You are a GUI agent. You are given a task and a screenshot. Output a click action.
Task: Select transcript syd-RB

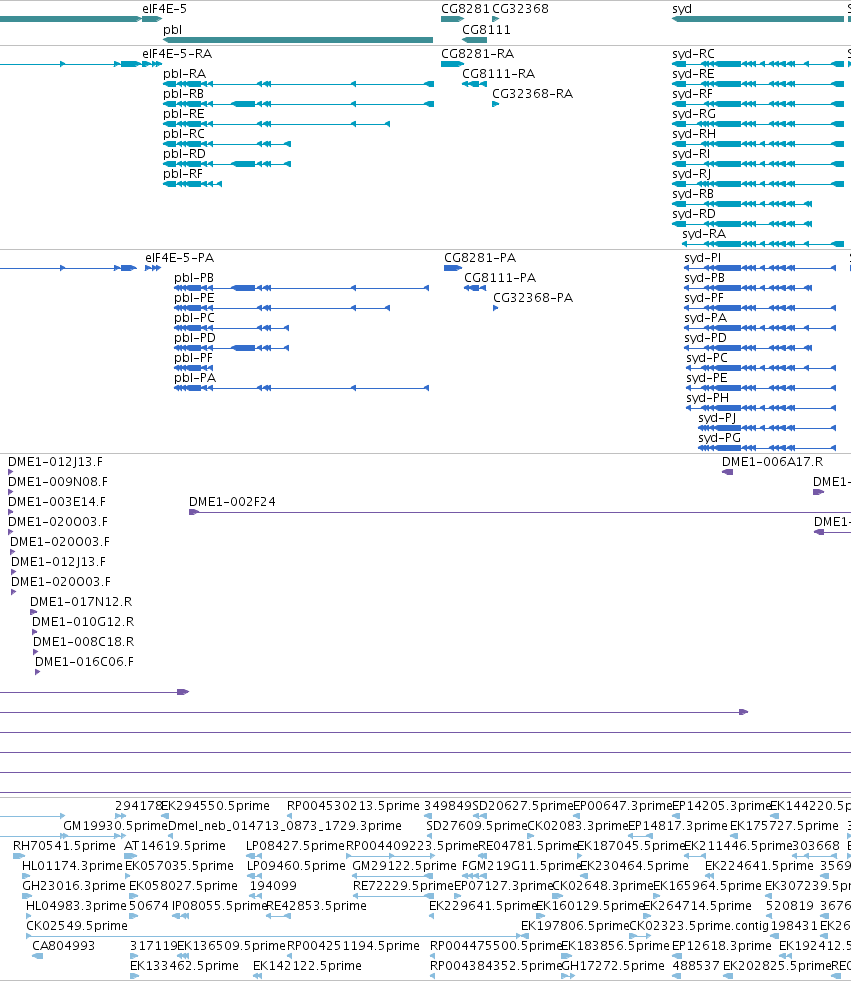[742, 204]
